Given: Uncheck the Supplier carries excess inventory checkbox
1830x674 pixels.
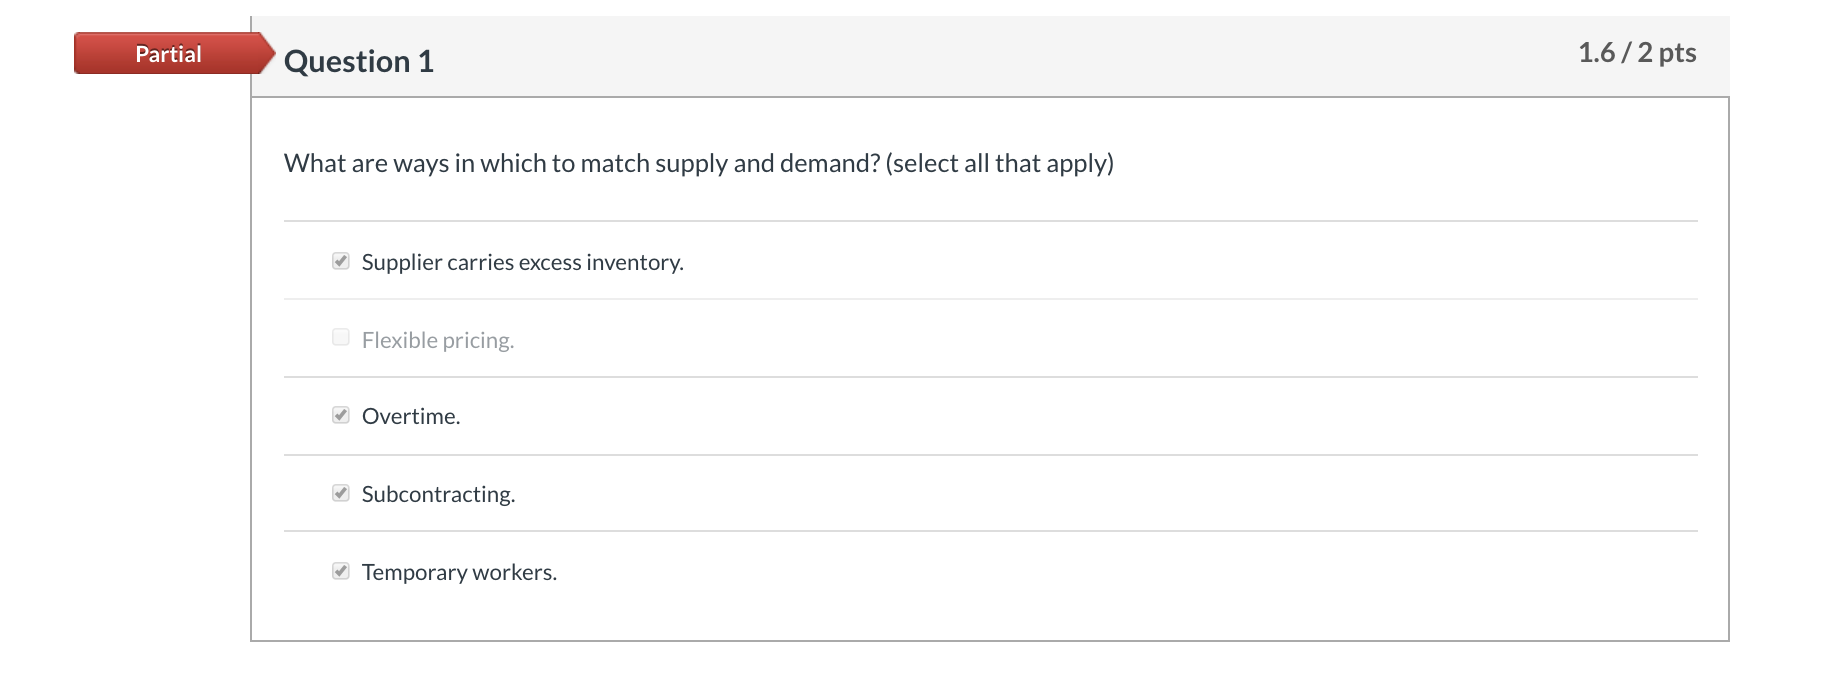Looking at the screenshot, I should (x=341, y=261).
